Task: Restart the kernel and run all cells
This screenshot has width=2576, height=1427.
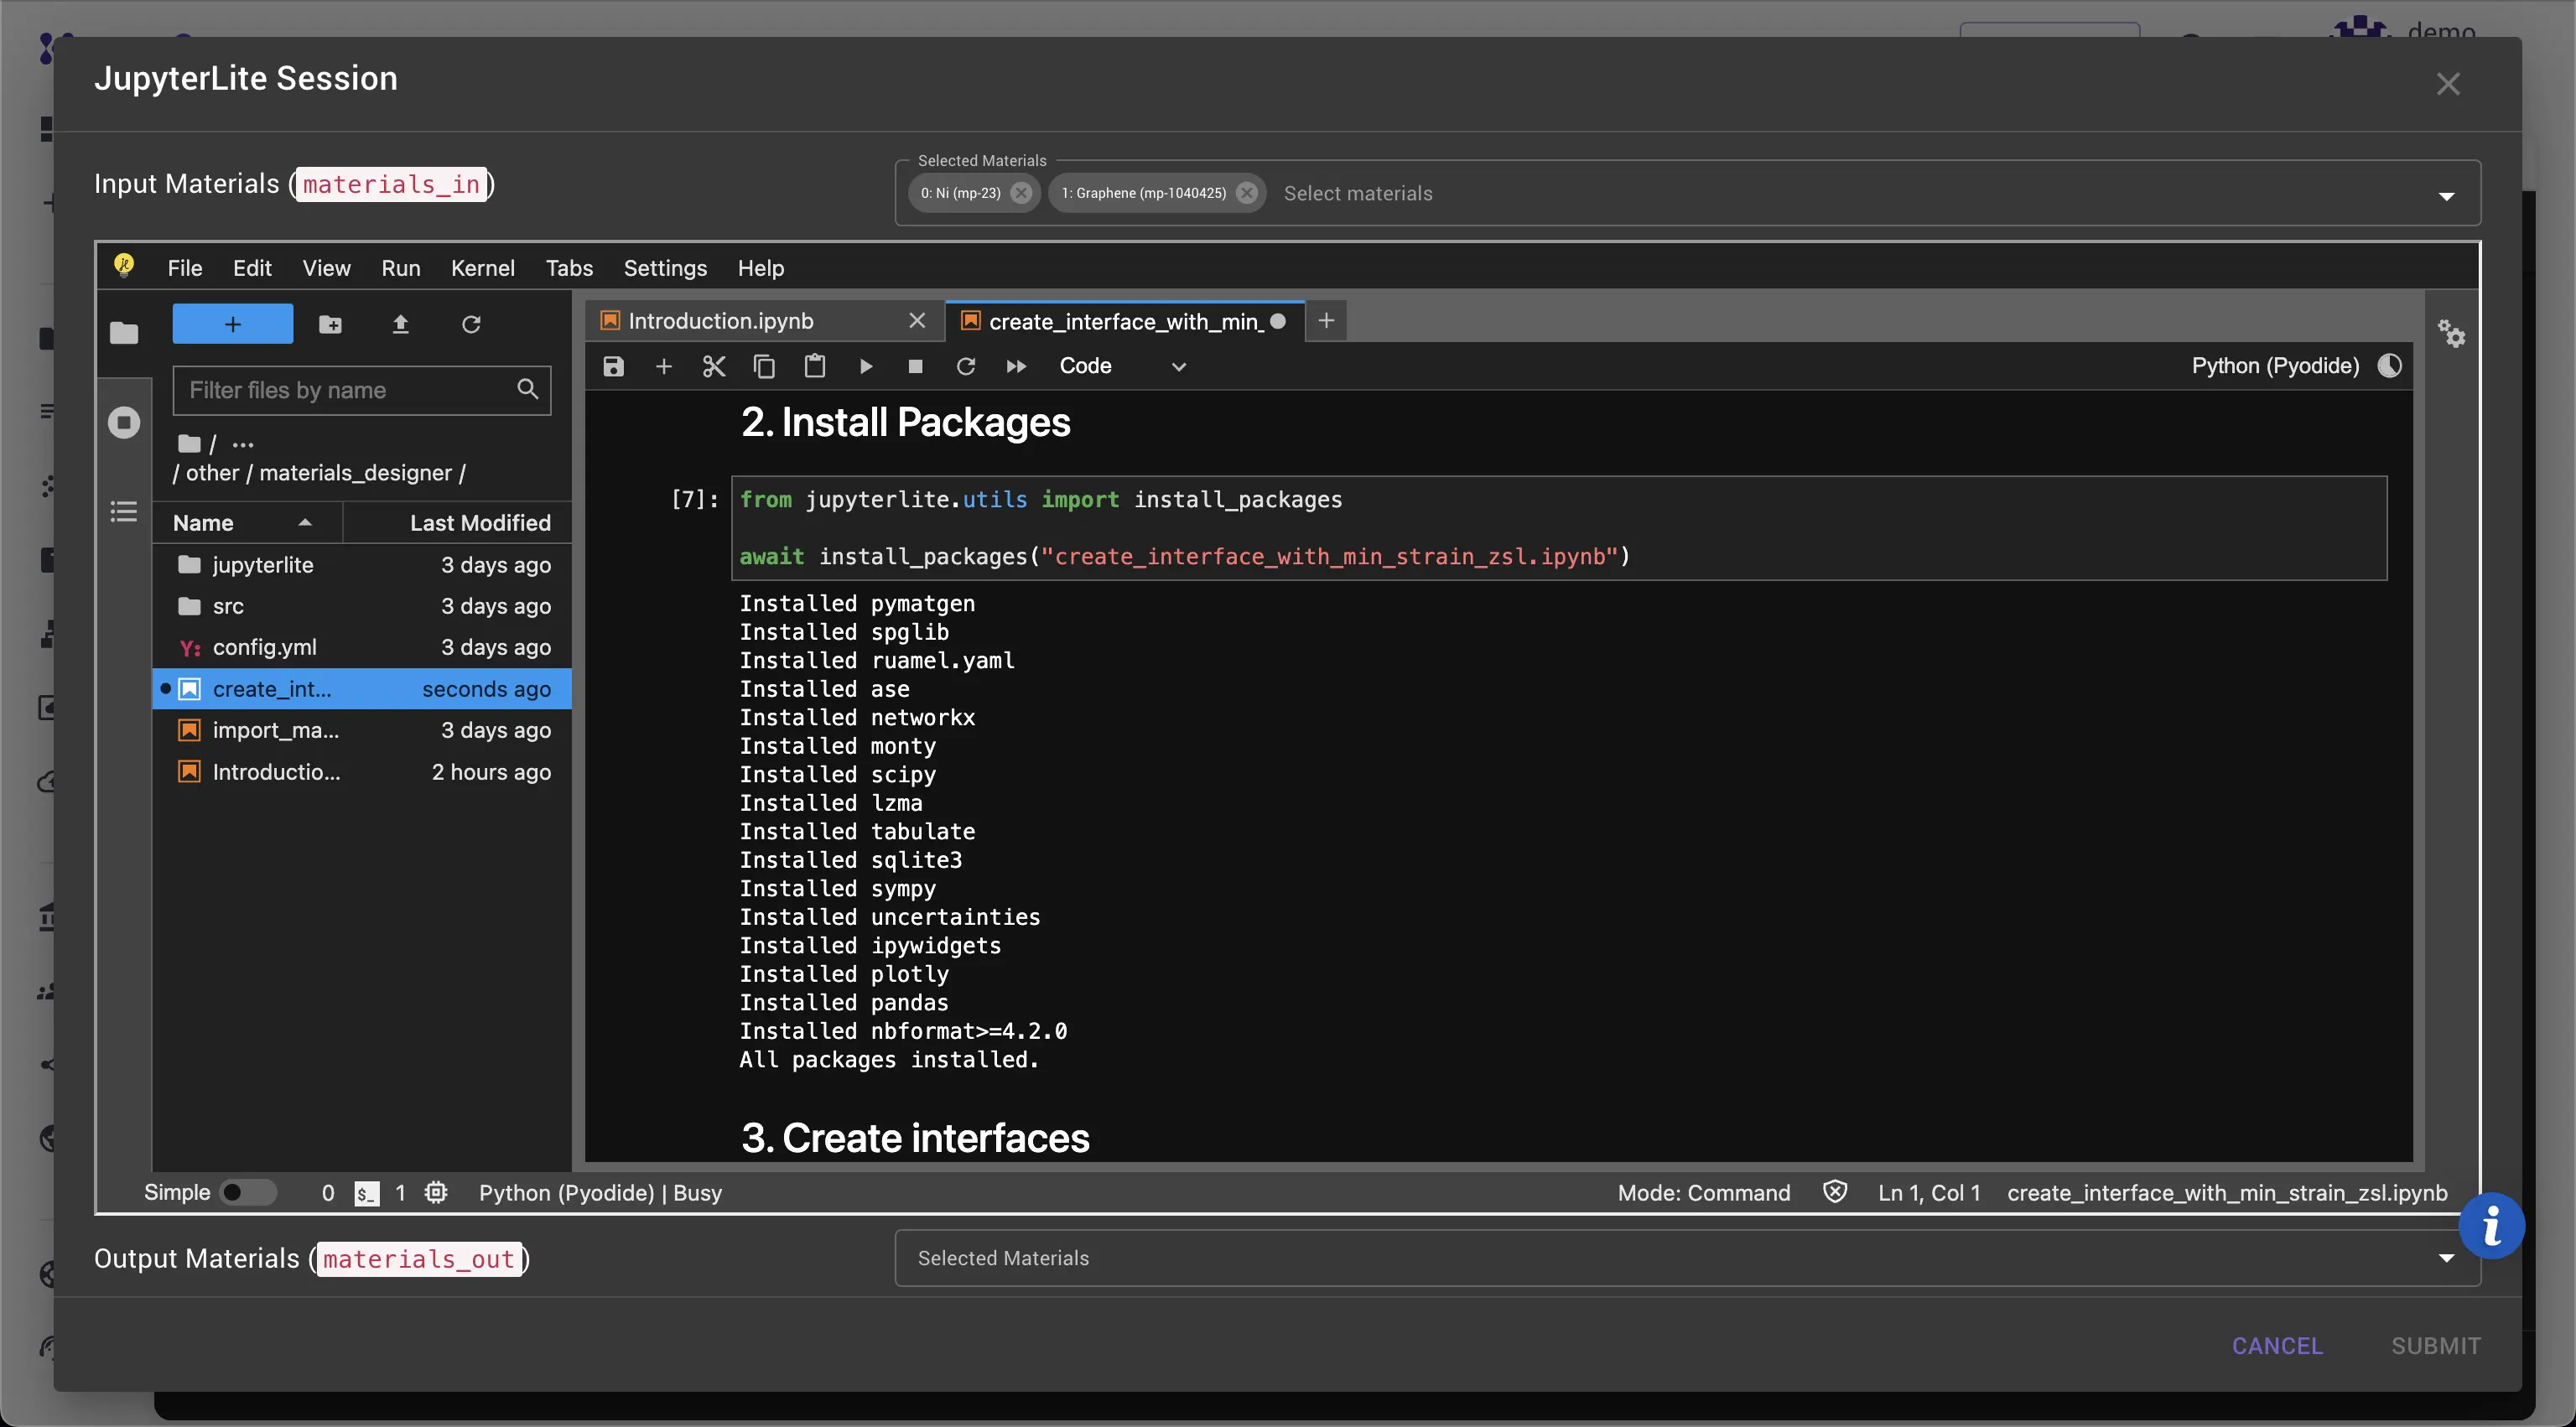Action: pos(1015,366)
